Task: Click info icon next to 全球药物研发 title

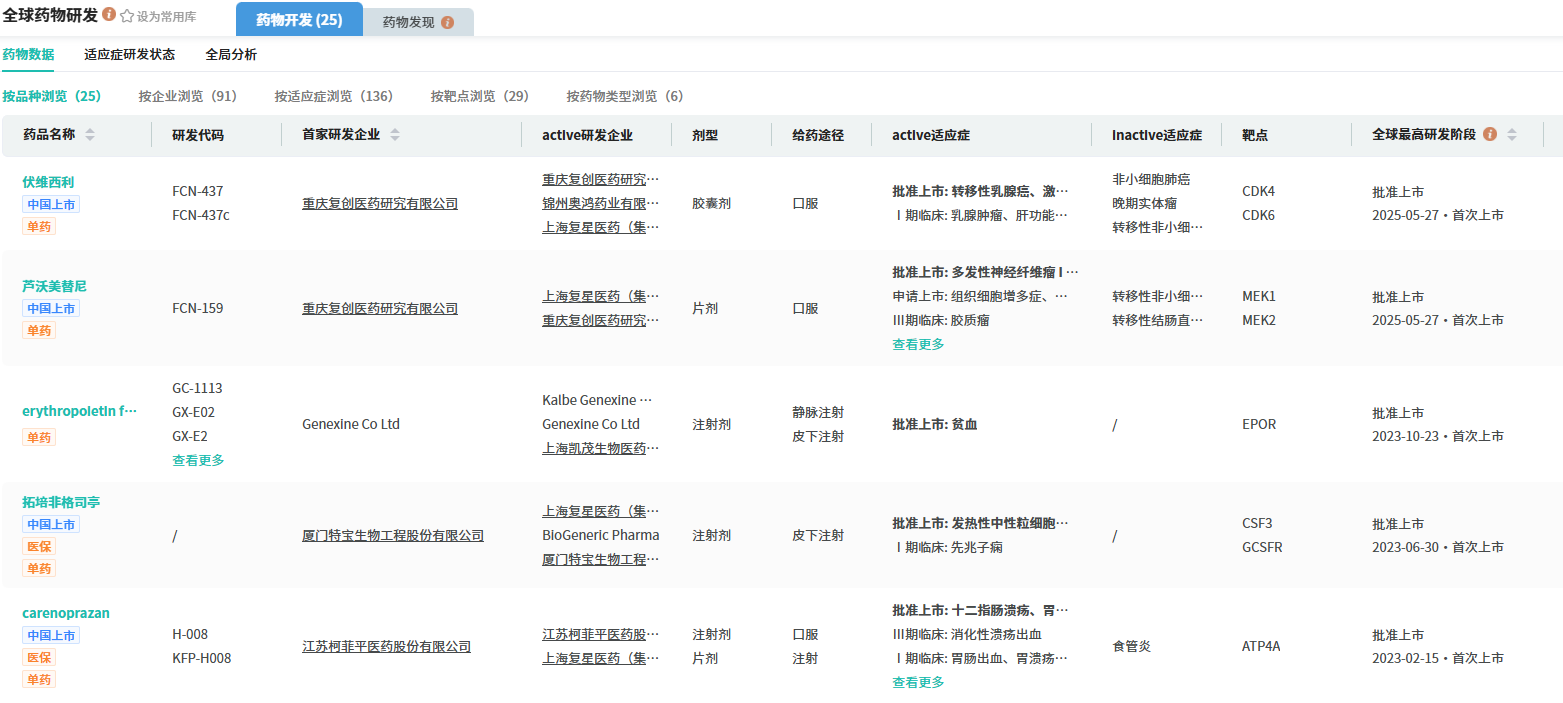Action: coord(109,15)
